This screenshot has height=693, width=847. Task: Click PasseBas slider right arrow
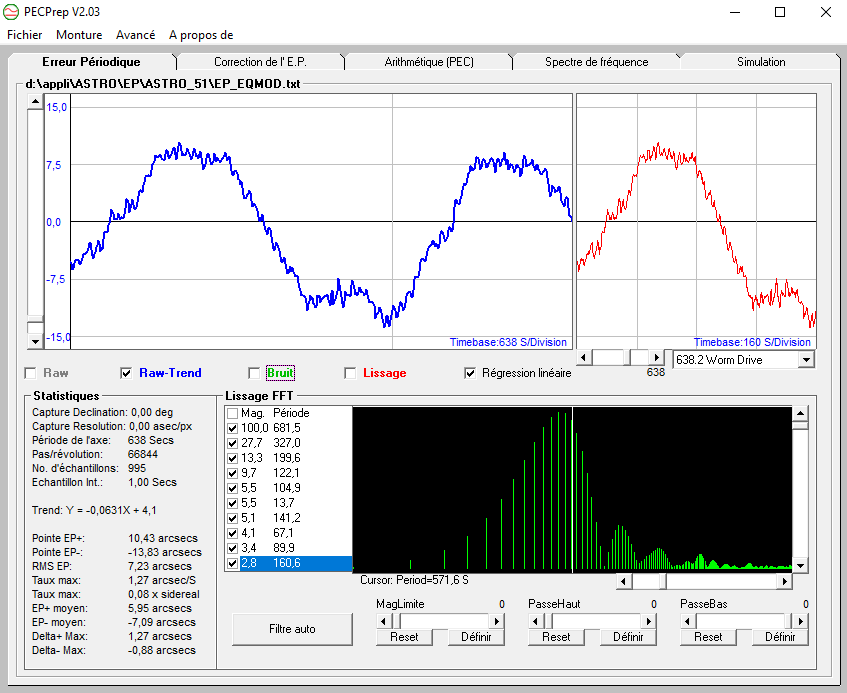point(801,621)
